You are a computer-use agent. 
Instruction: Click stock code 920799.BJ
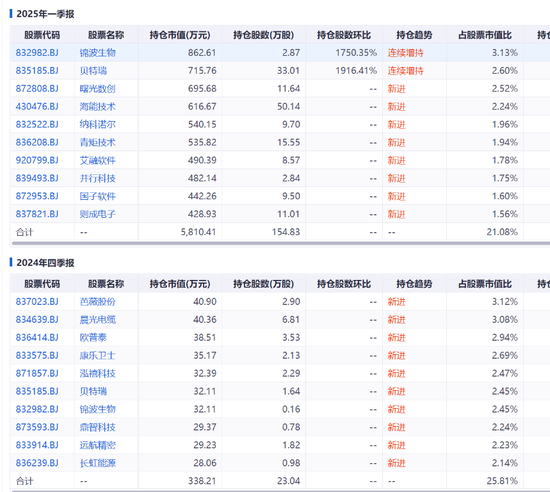[37, 160]
